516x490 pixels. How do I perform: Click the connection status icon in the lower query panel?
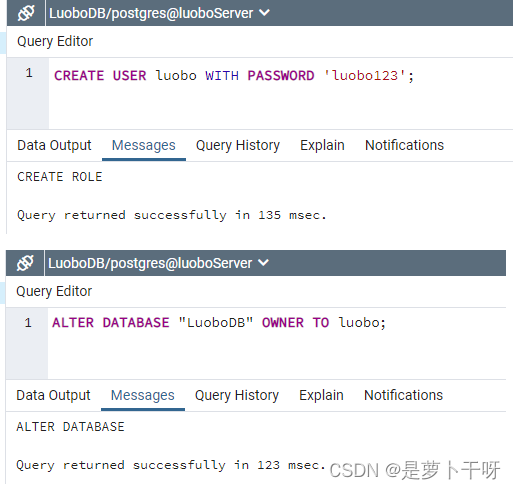tap(25, 263)
